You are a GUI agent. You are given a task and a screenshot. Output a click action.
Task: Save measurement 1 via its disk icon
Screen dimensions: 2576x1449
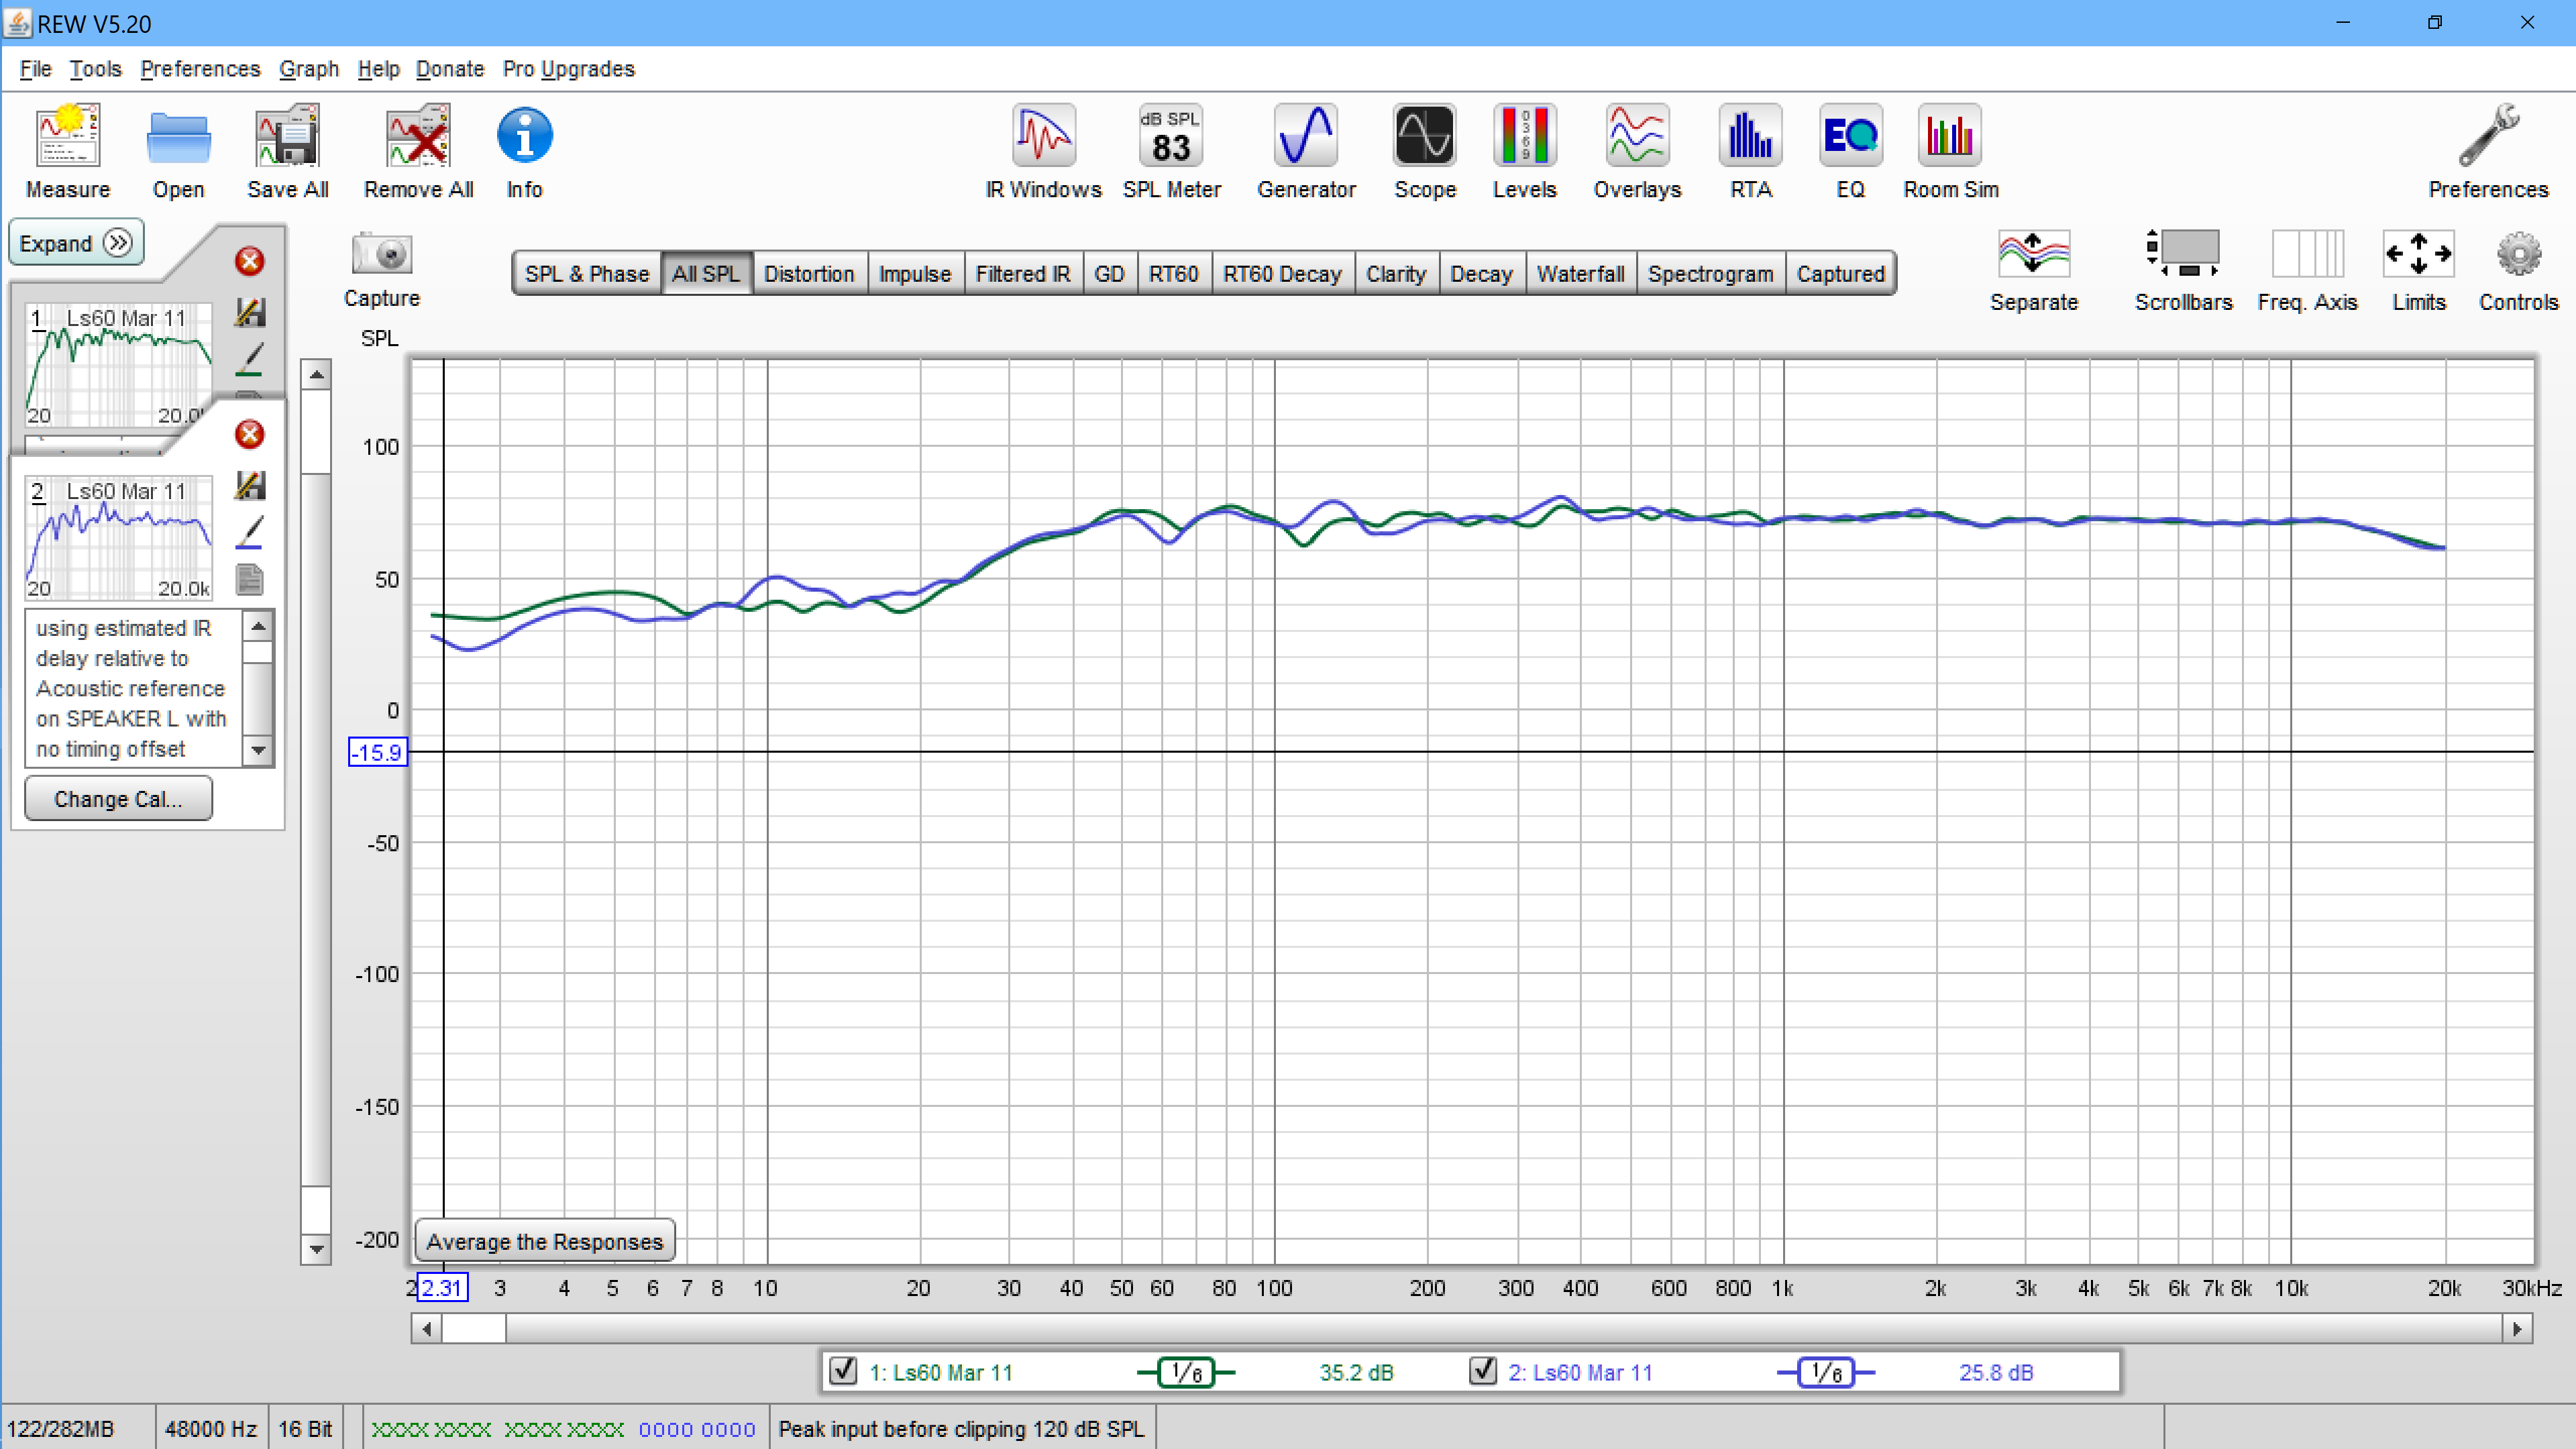[x=250, y=313]
